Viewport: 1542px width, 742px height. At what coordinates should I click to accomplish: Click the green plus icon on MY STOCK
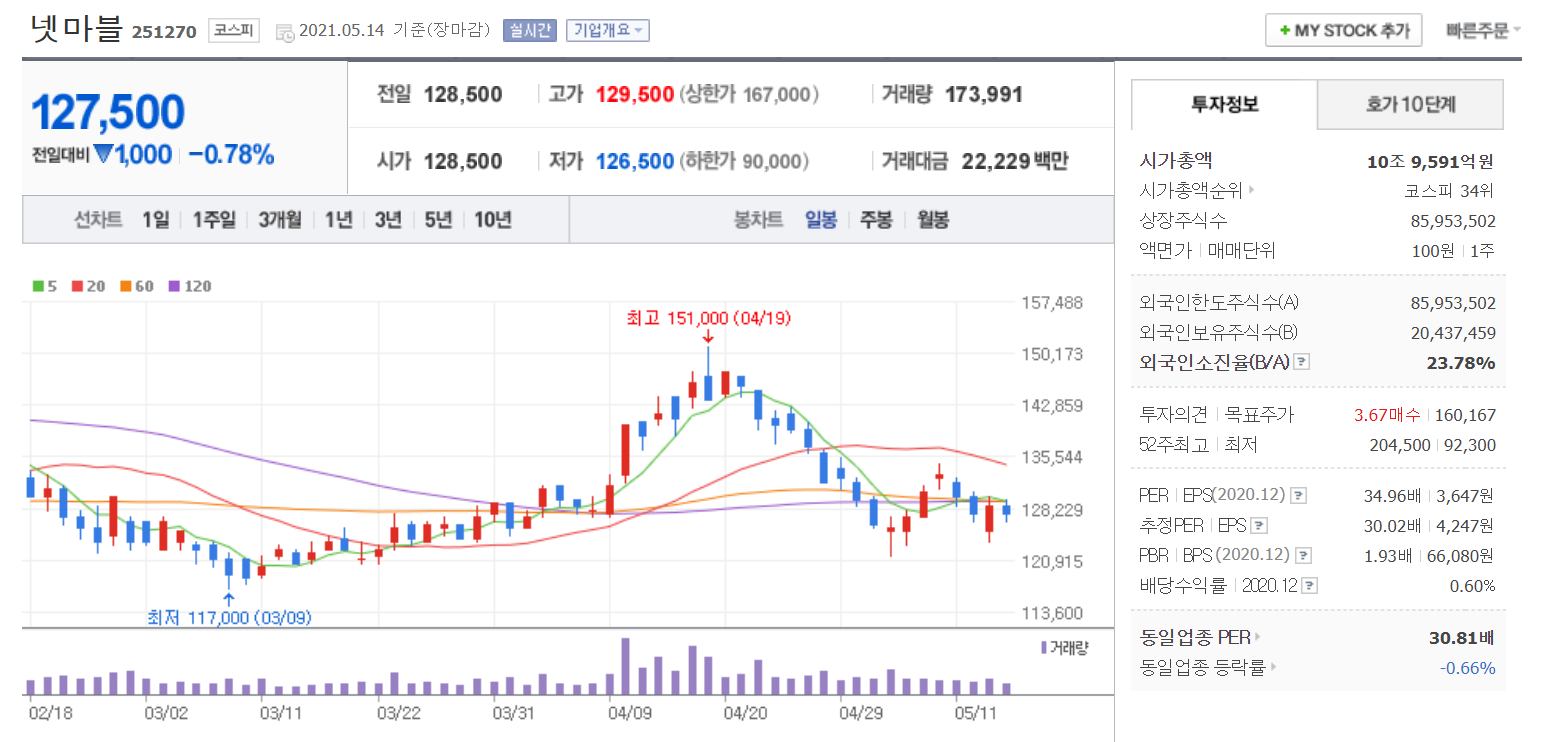click(x=1283, y=31)
